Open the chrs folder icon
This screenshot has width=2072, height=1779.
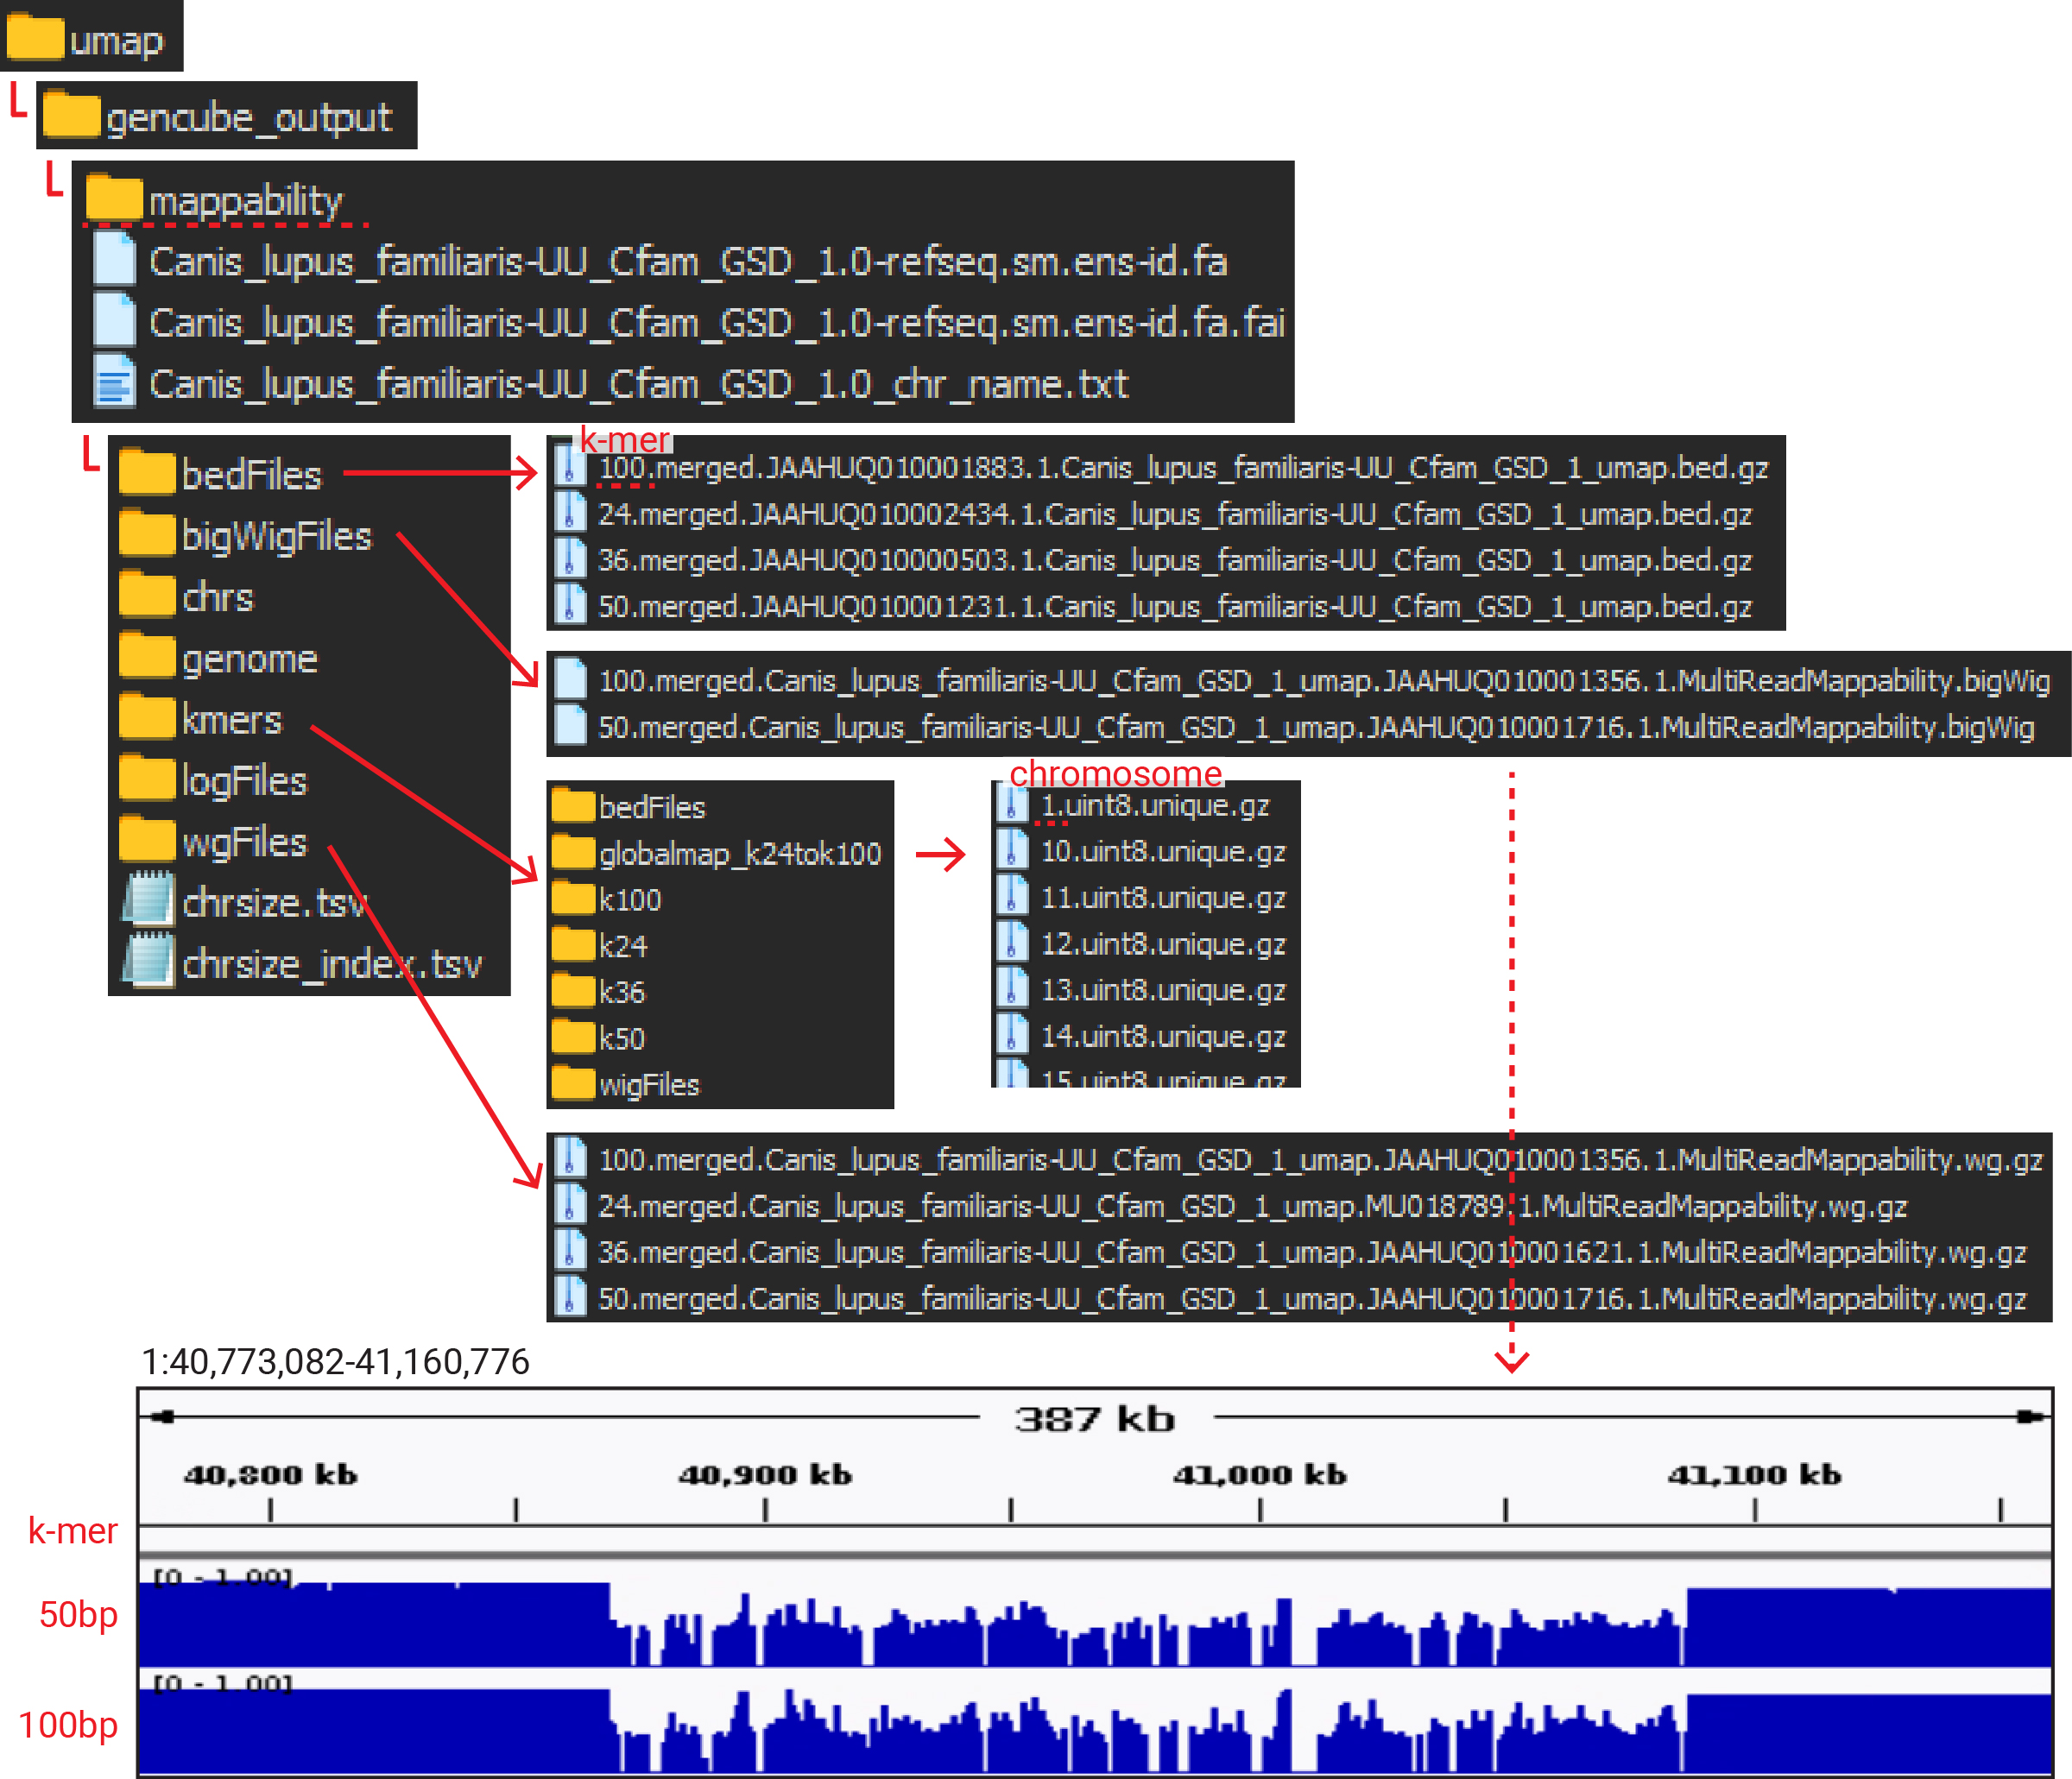[147, 594]
